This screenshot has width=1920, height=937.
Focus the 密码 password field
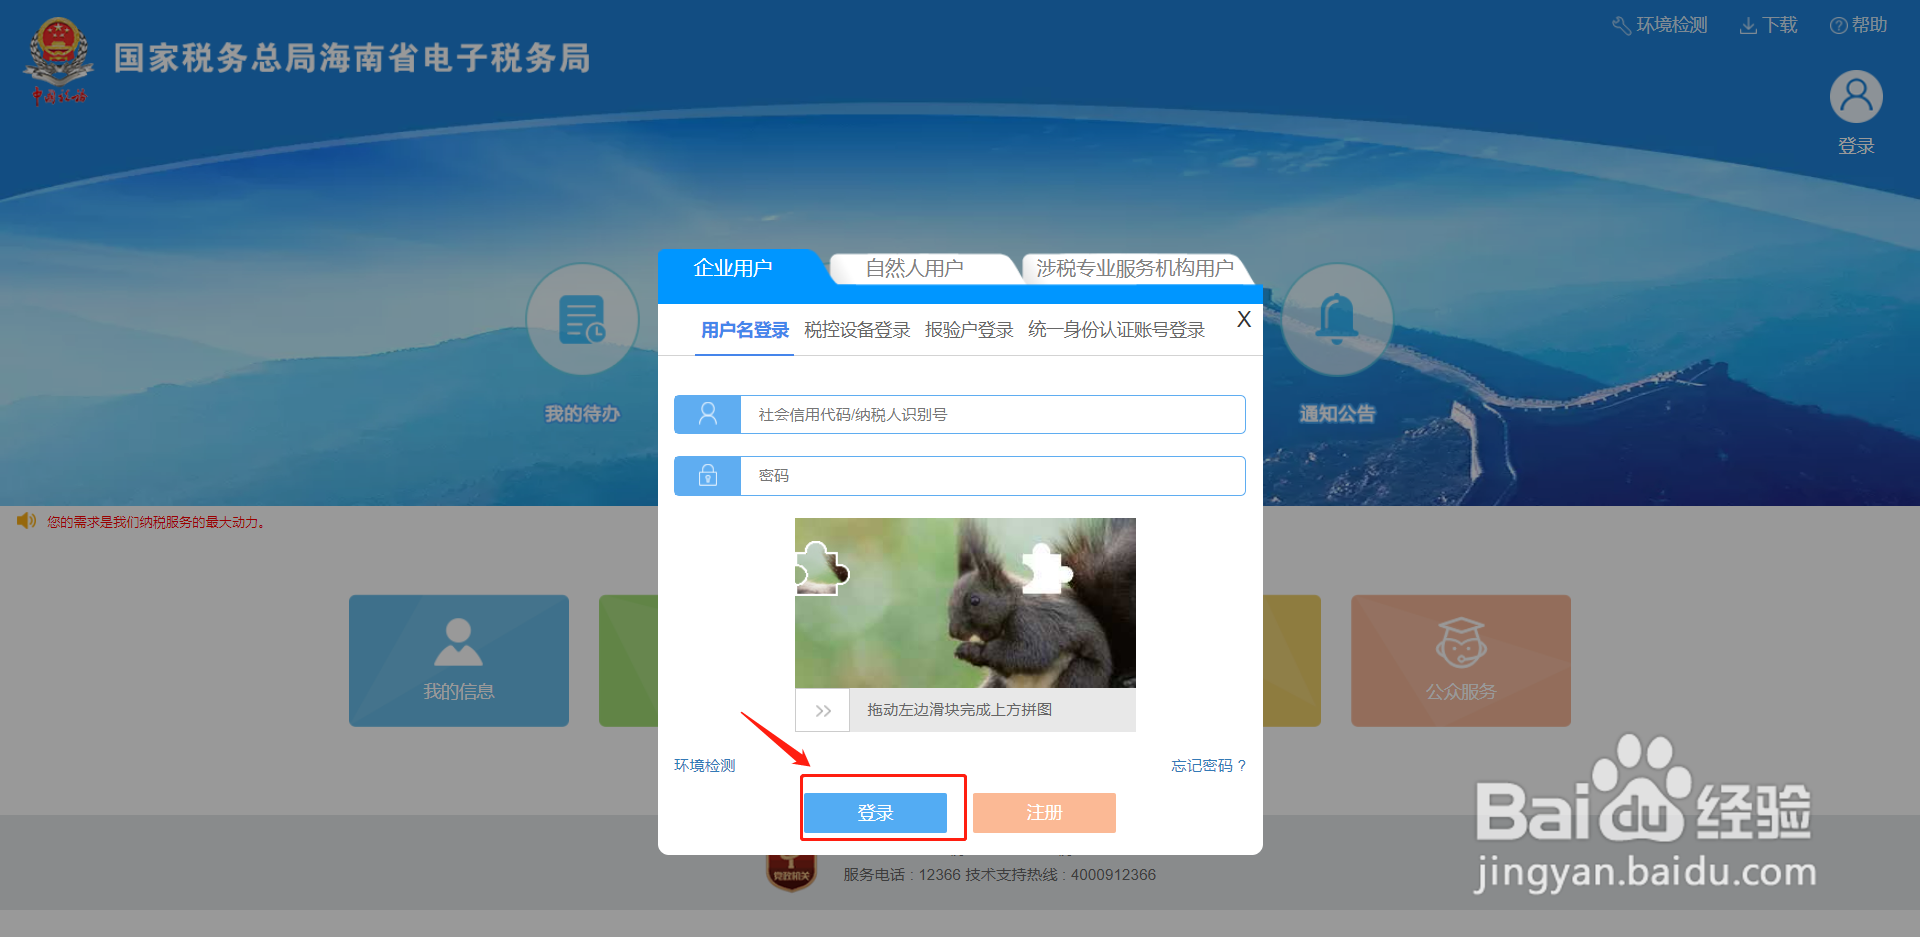coord(992,476)
